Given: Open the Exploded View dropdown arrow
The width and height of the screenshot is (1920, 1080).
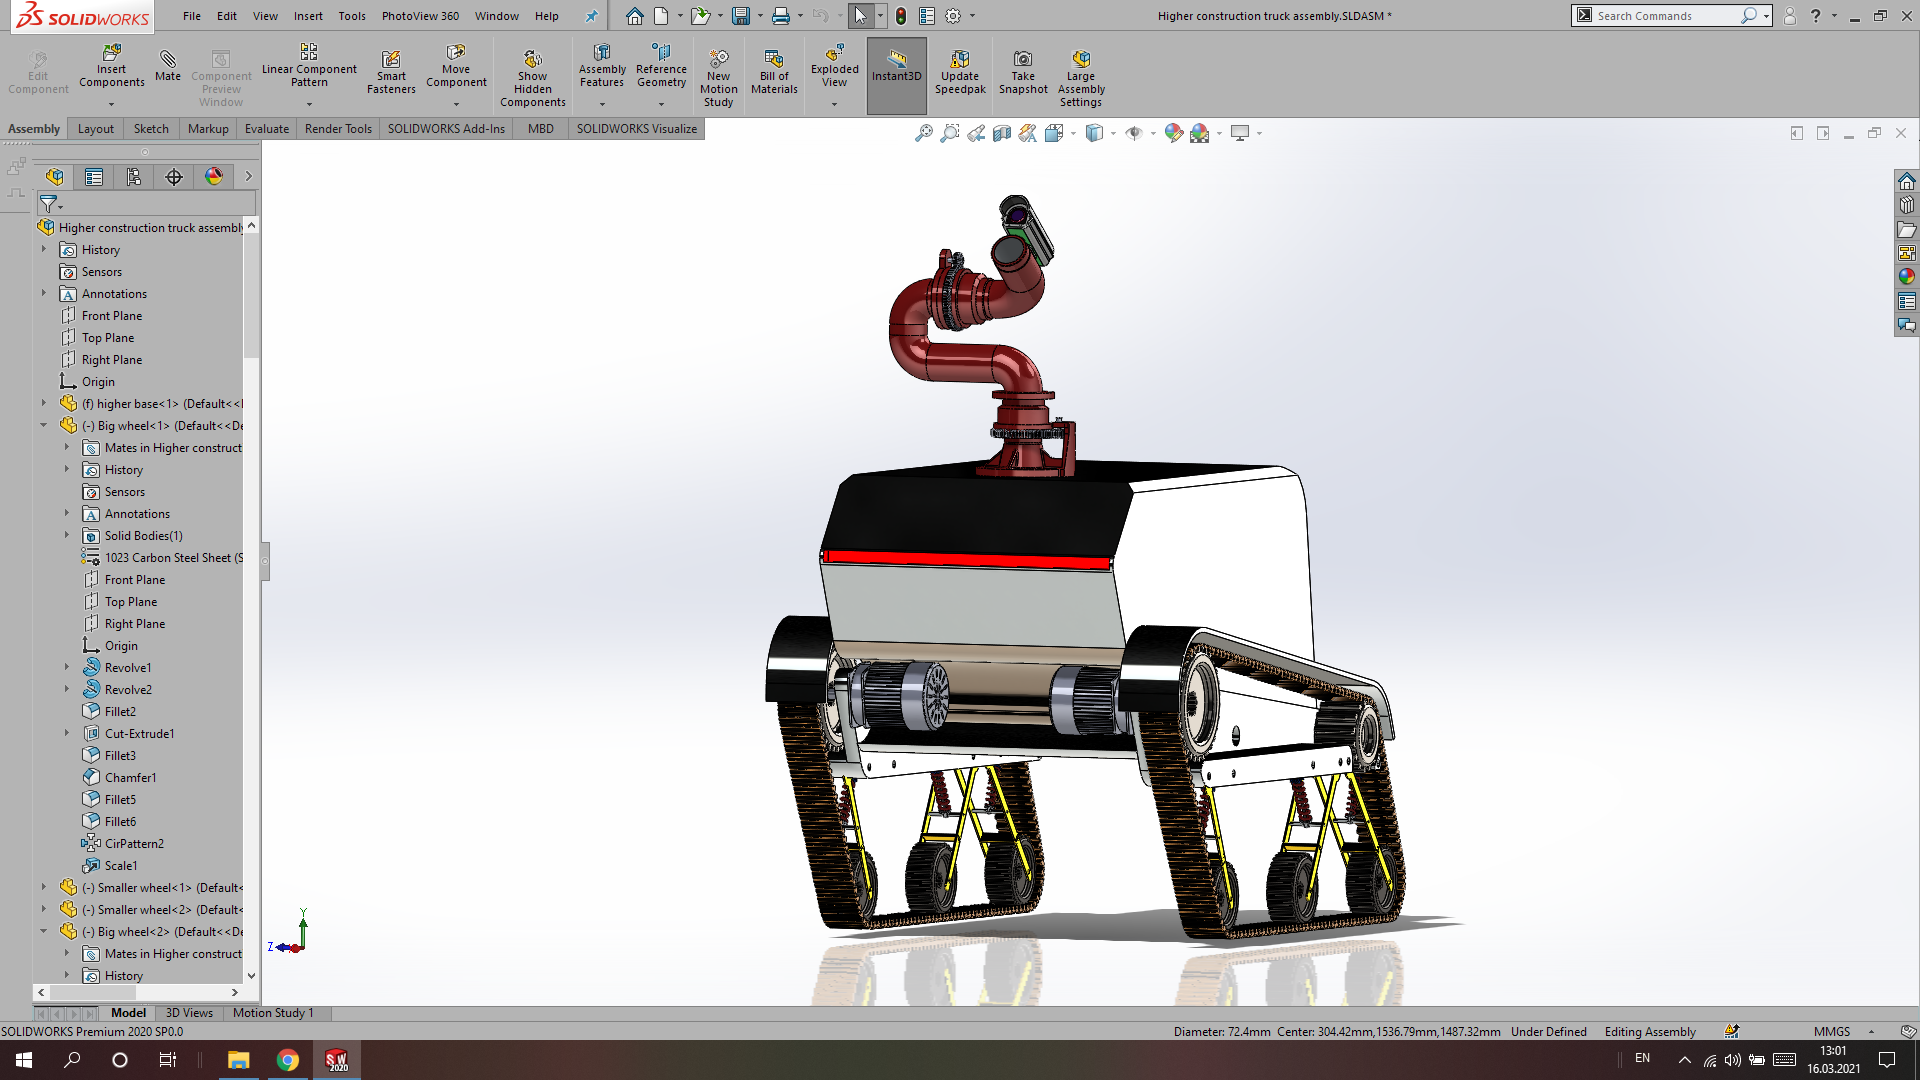Looking at the screenshot, I should point(834,104).
